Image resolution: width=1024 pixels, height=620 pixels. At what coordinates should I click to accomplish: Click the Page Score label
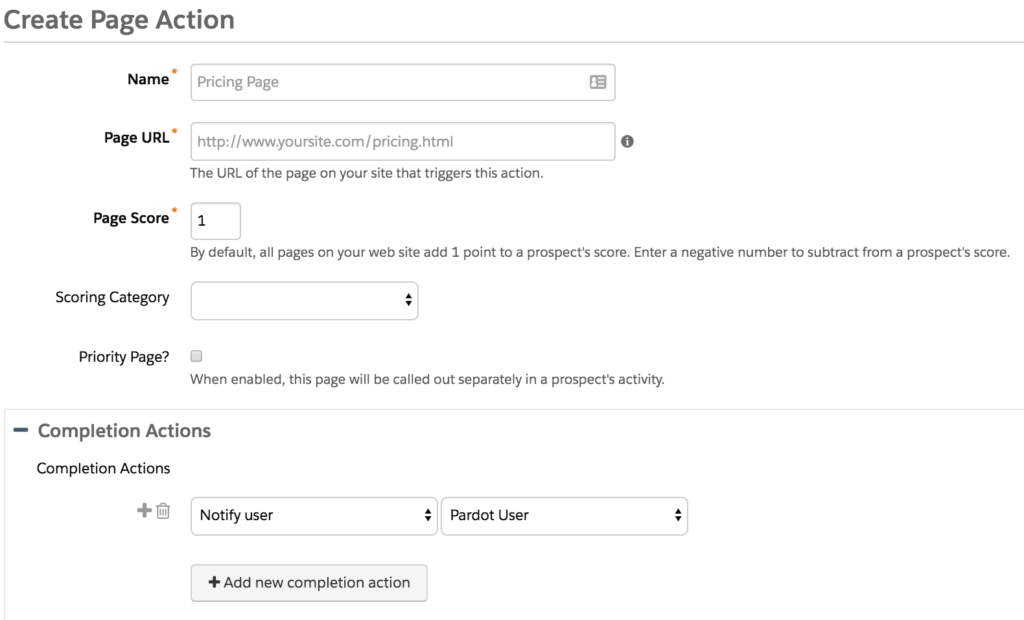(131, 218)
